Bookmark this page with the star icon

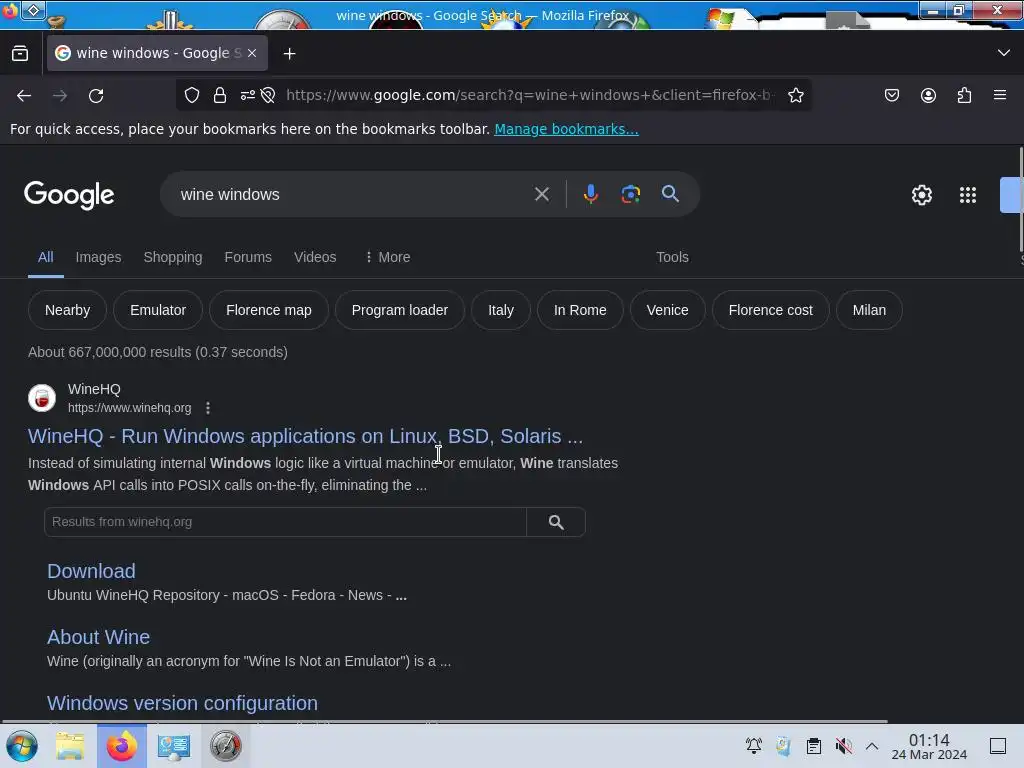click(x=795, y=95)
